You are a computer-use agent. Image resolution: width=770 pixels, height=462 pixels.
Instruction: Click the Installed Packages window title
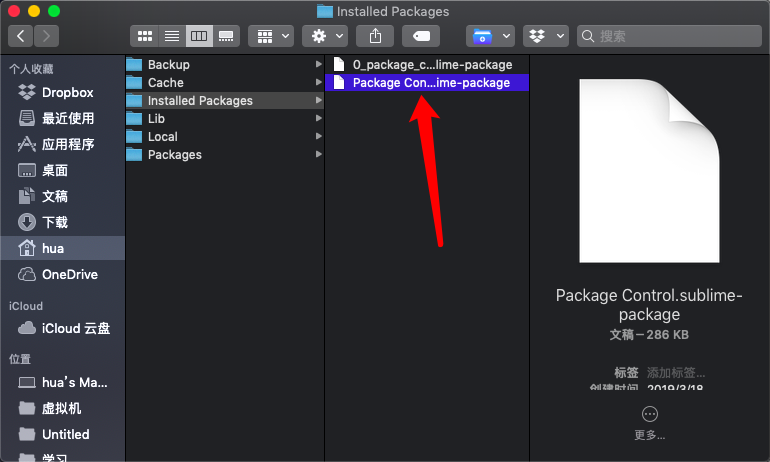pos(393,11)
